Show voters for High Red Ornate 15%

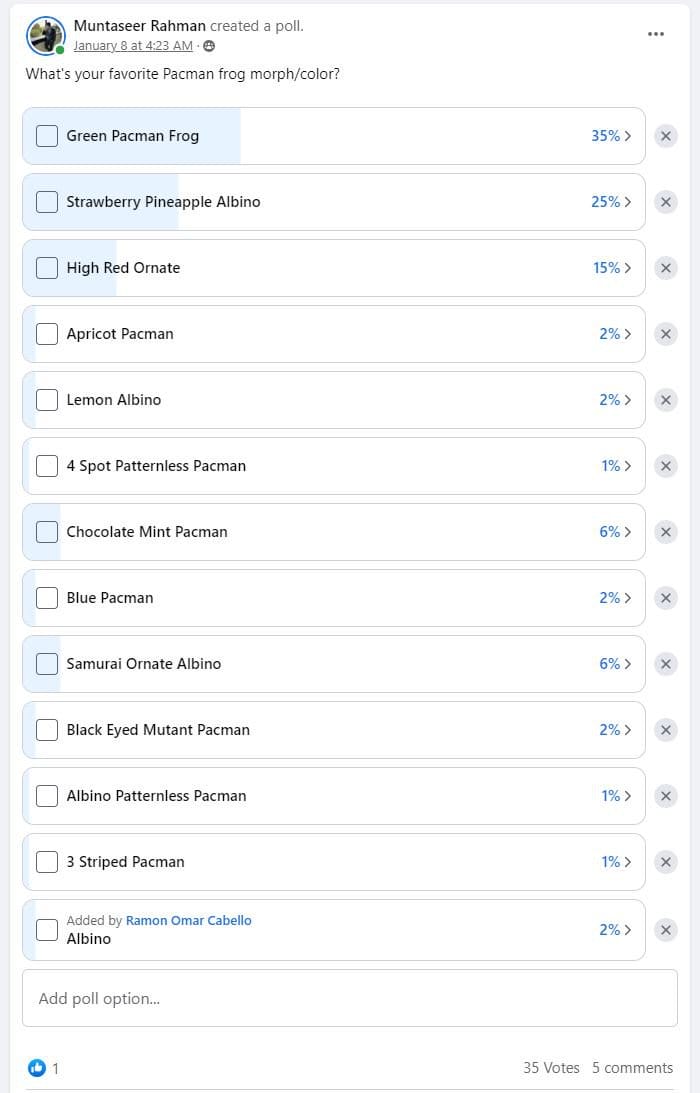(612, 268)
